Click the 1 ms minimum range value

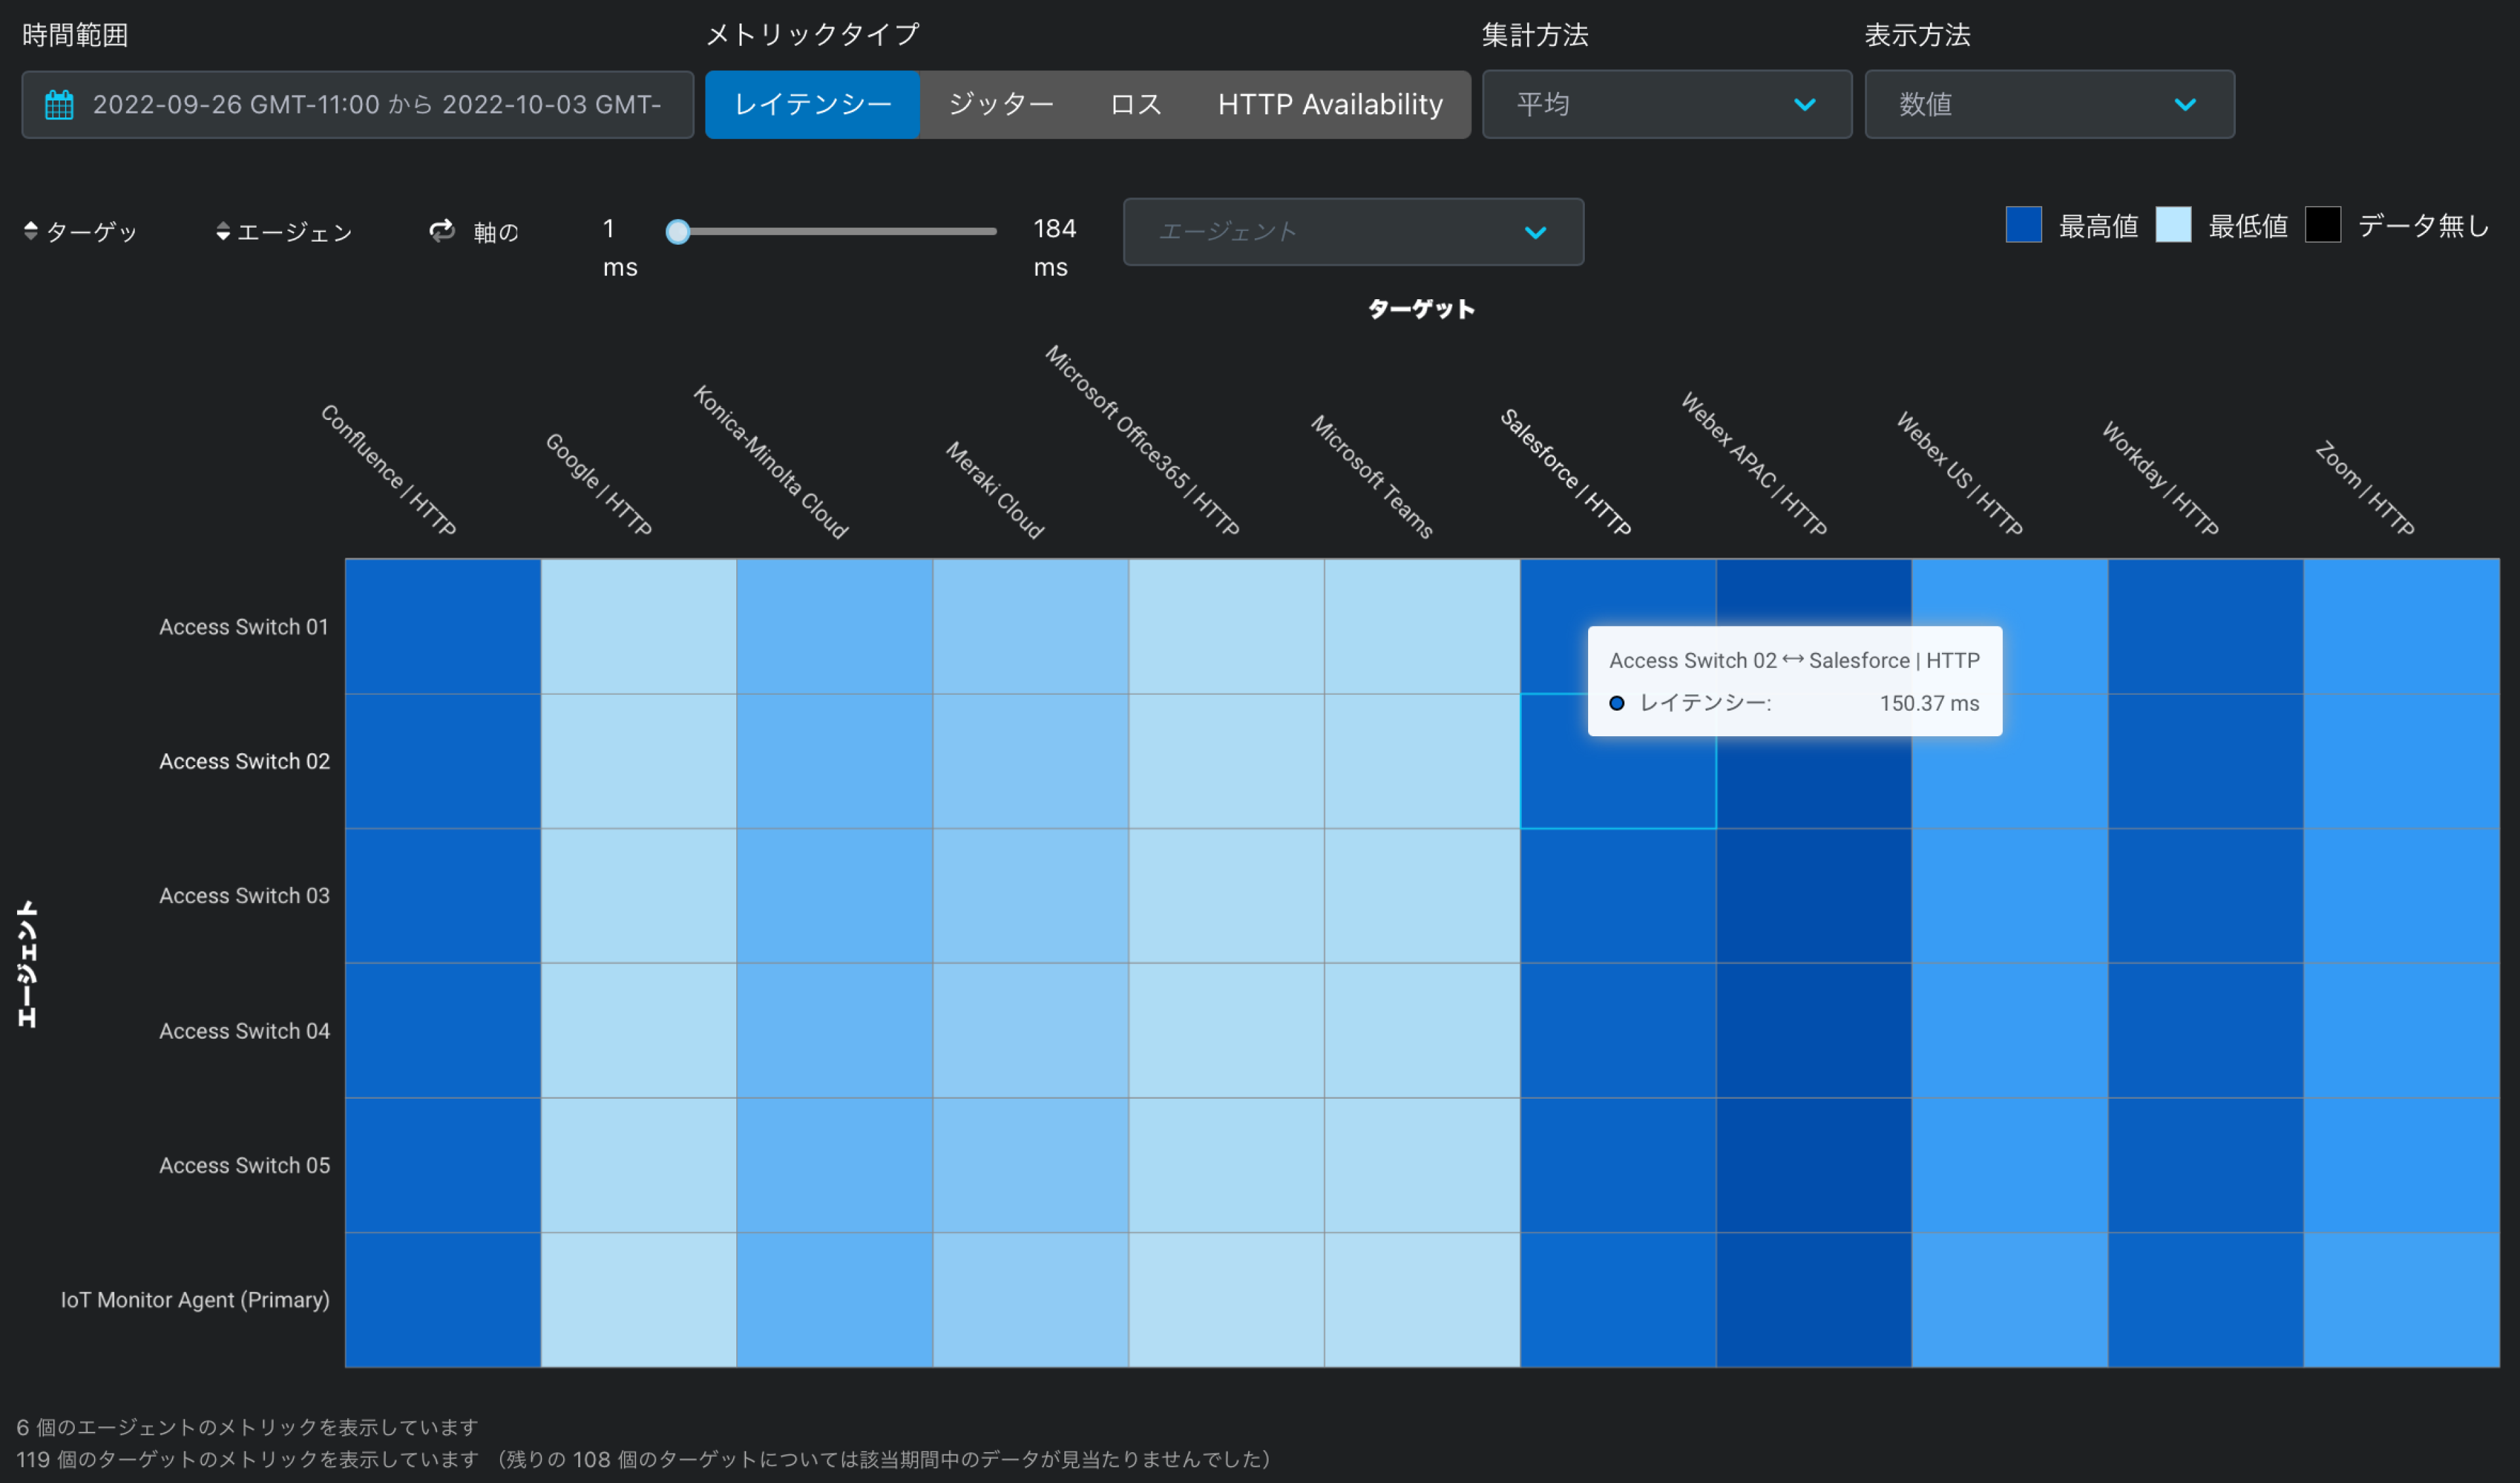[x=620, y=248]
